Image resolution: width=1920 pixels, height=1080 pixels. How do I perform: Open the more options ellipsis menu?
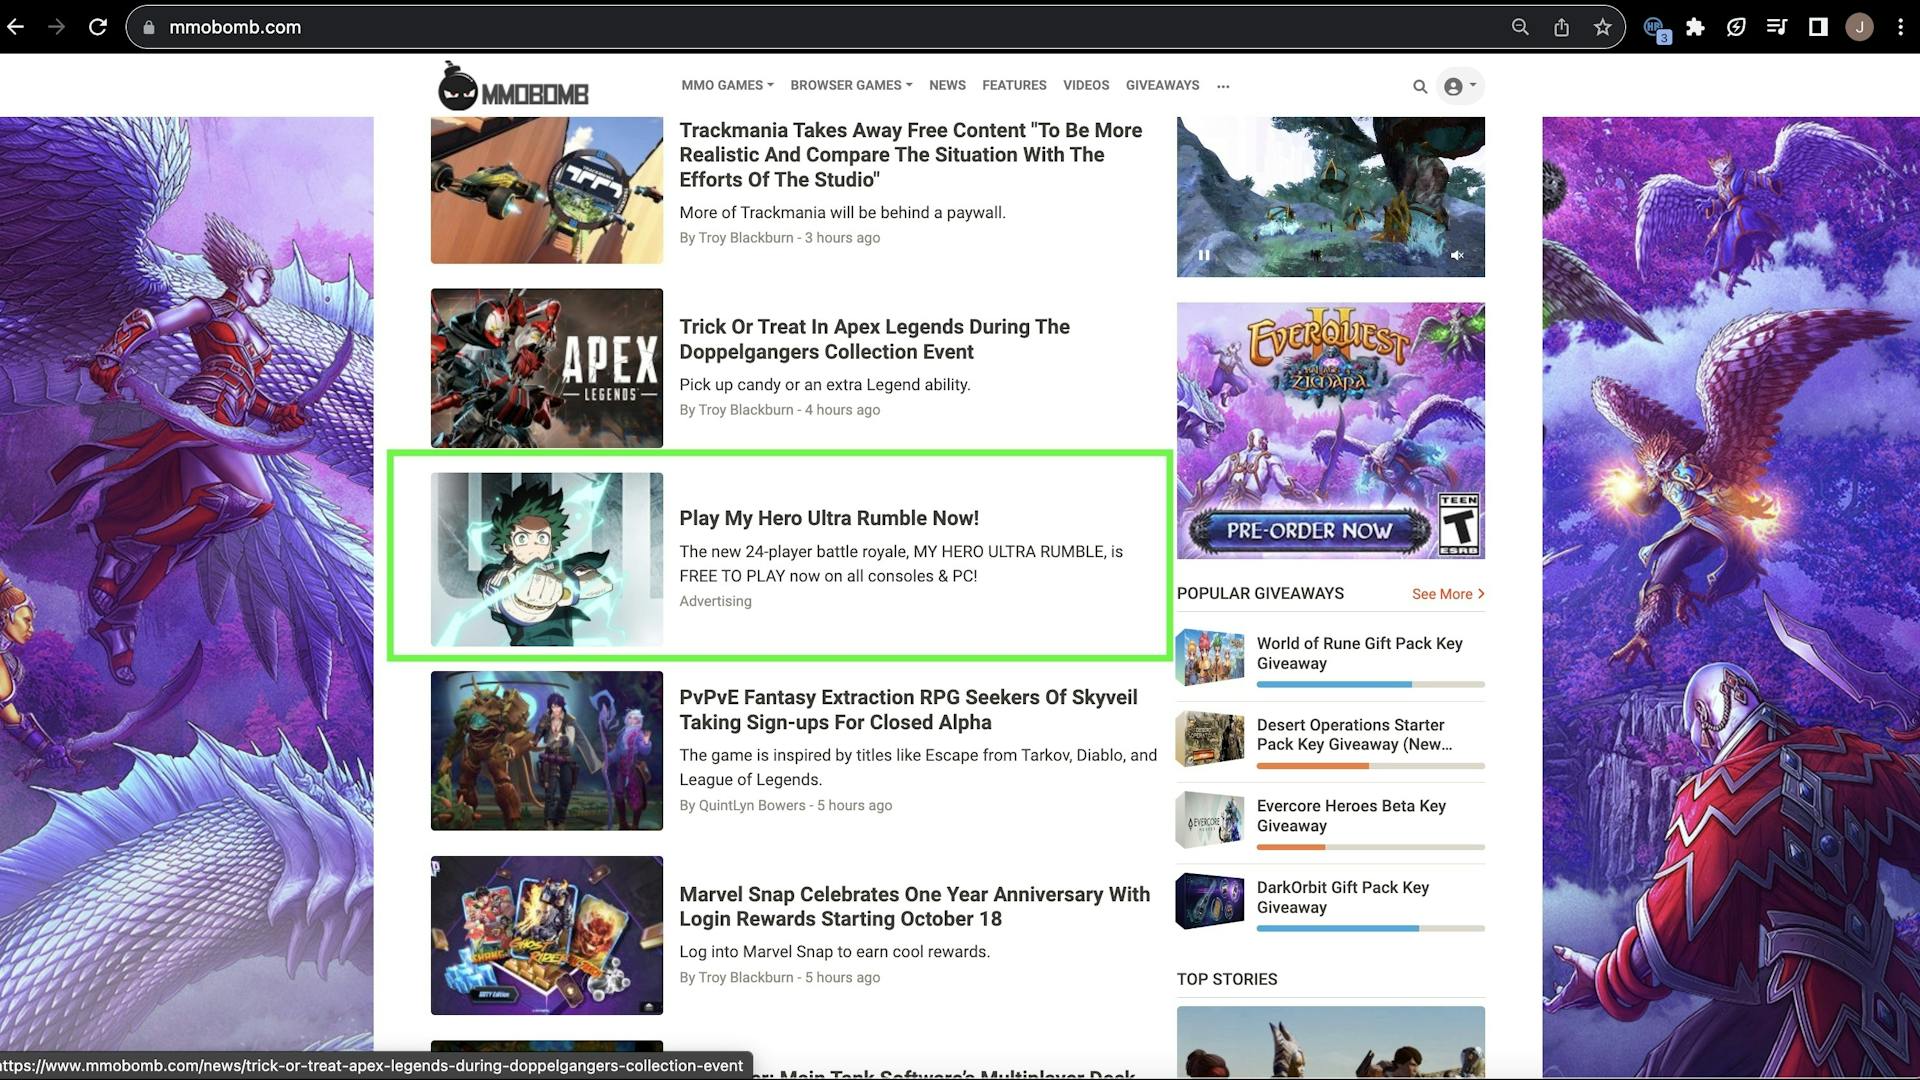pos(1223,87)
